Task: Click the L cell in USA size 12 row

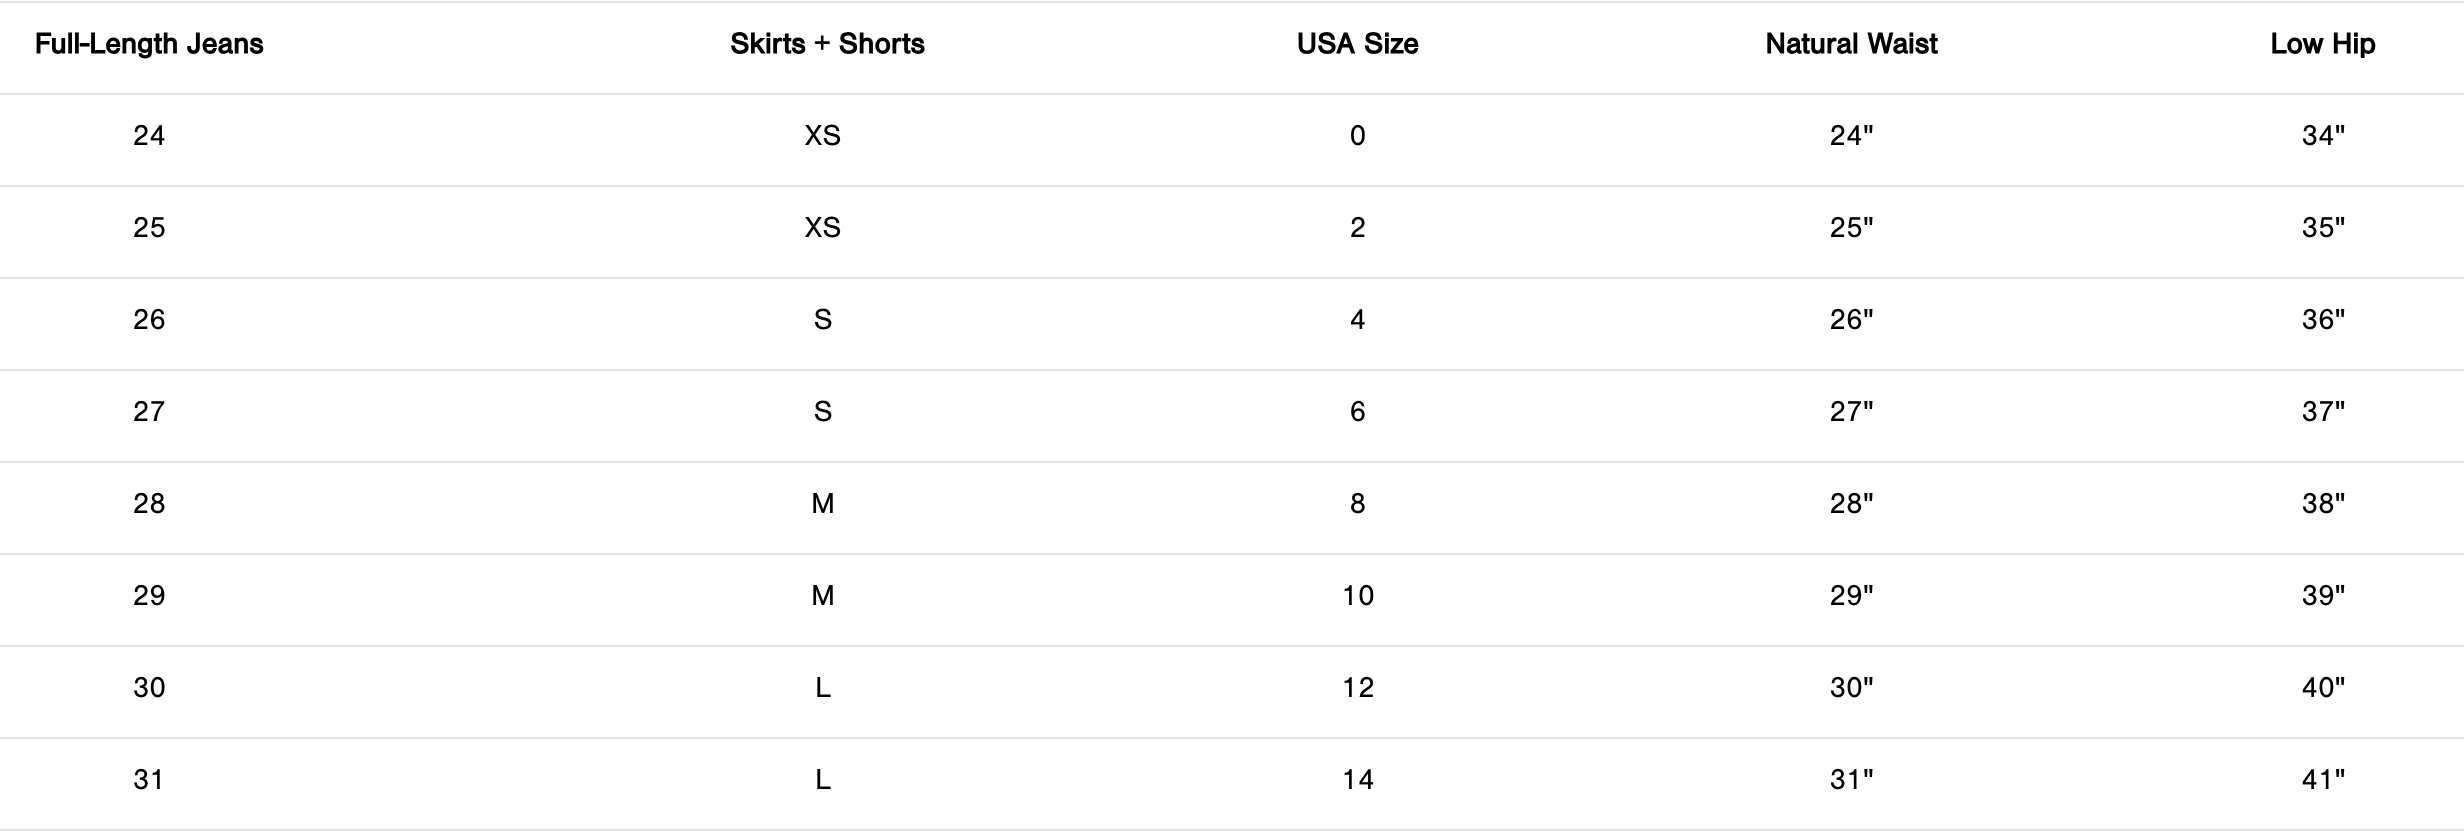Action: [823, 688]
